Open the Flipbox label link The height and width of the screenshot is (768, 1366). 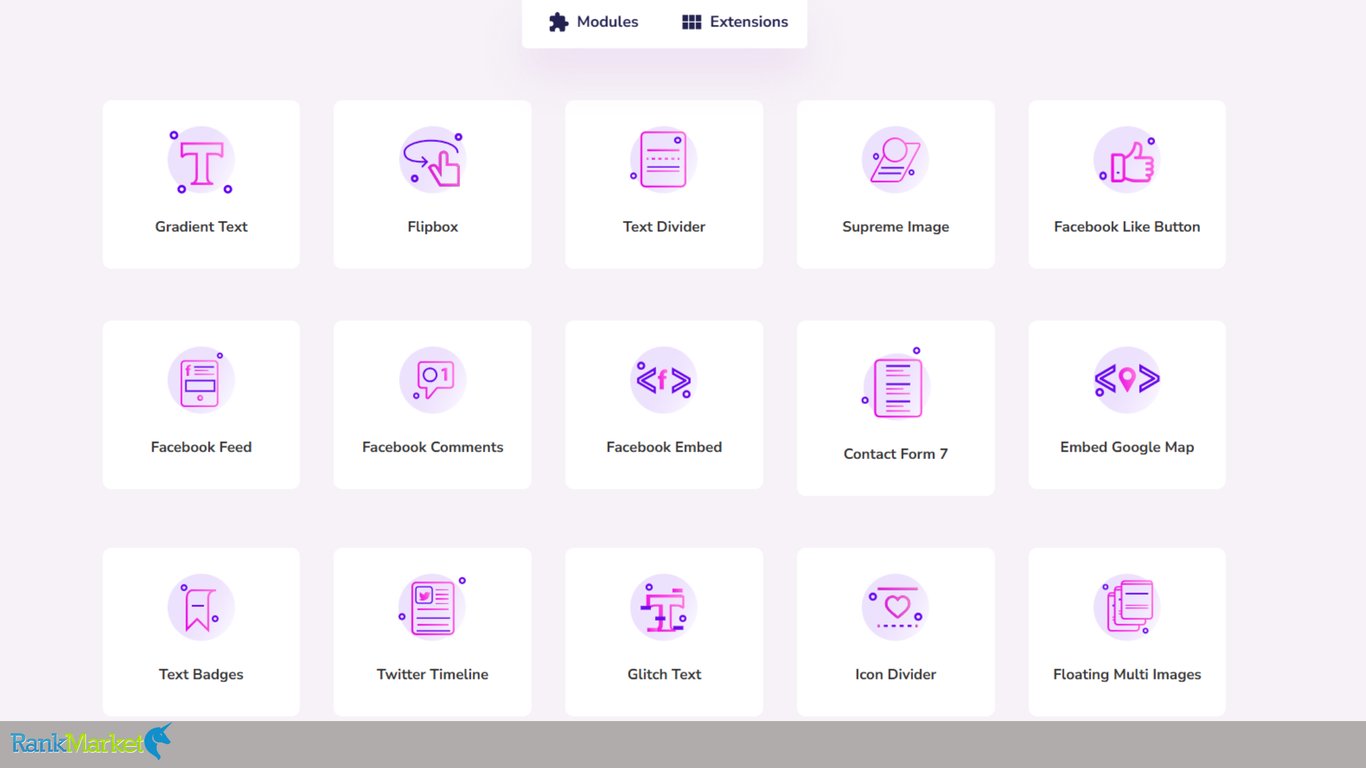point(432,227)
